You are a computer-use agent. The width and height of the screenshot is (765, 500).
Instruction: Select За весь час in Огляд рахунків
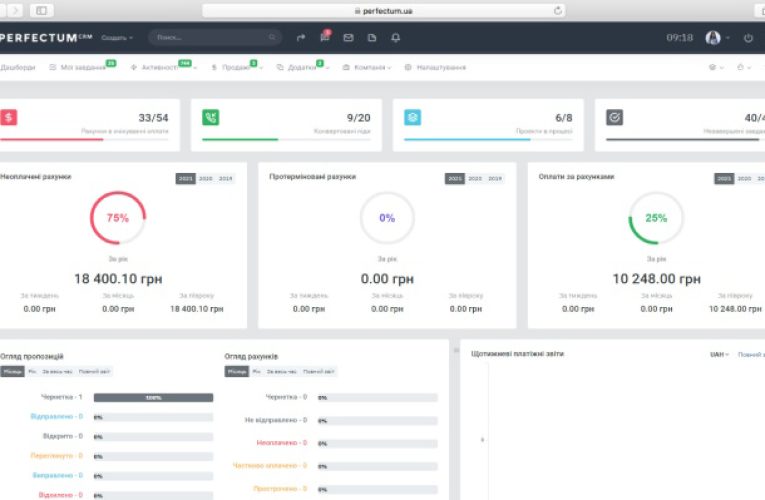point(282,372)
